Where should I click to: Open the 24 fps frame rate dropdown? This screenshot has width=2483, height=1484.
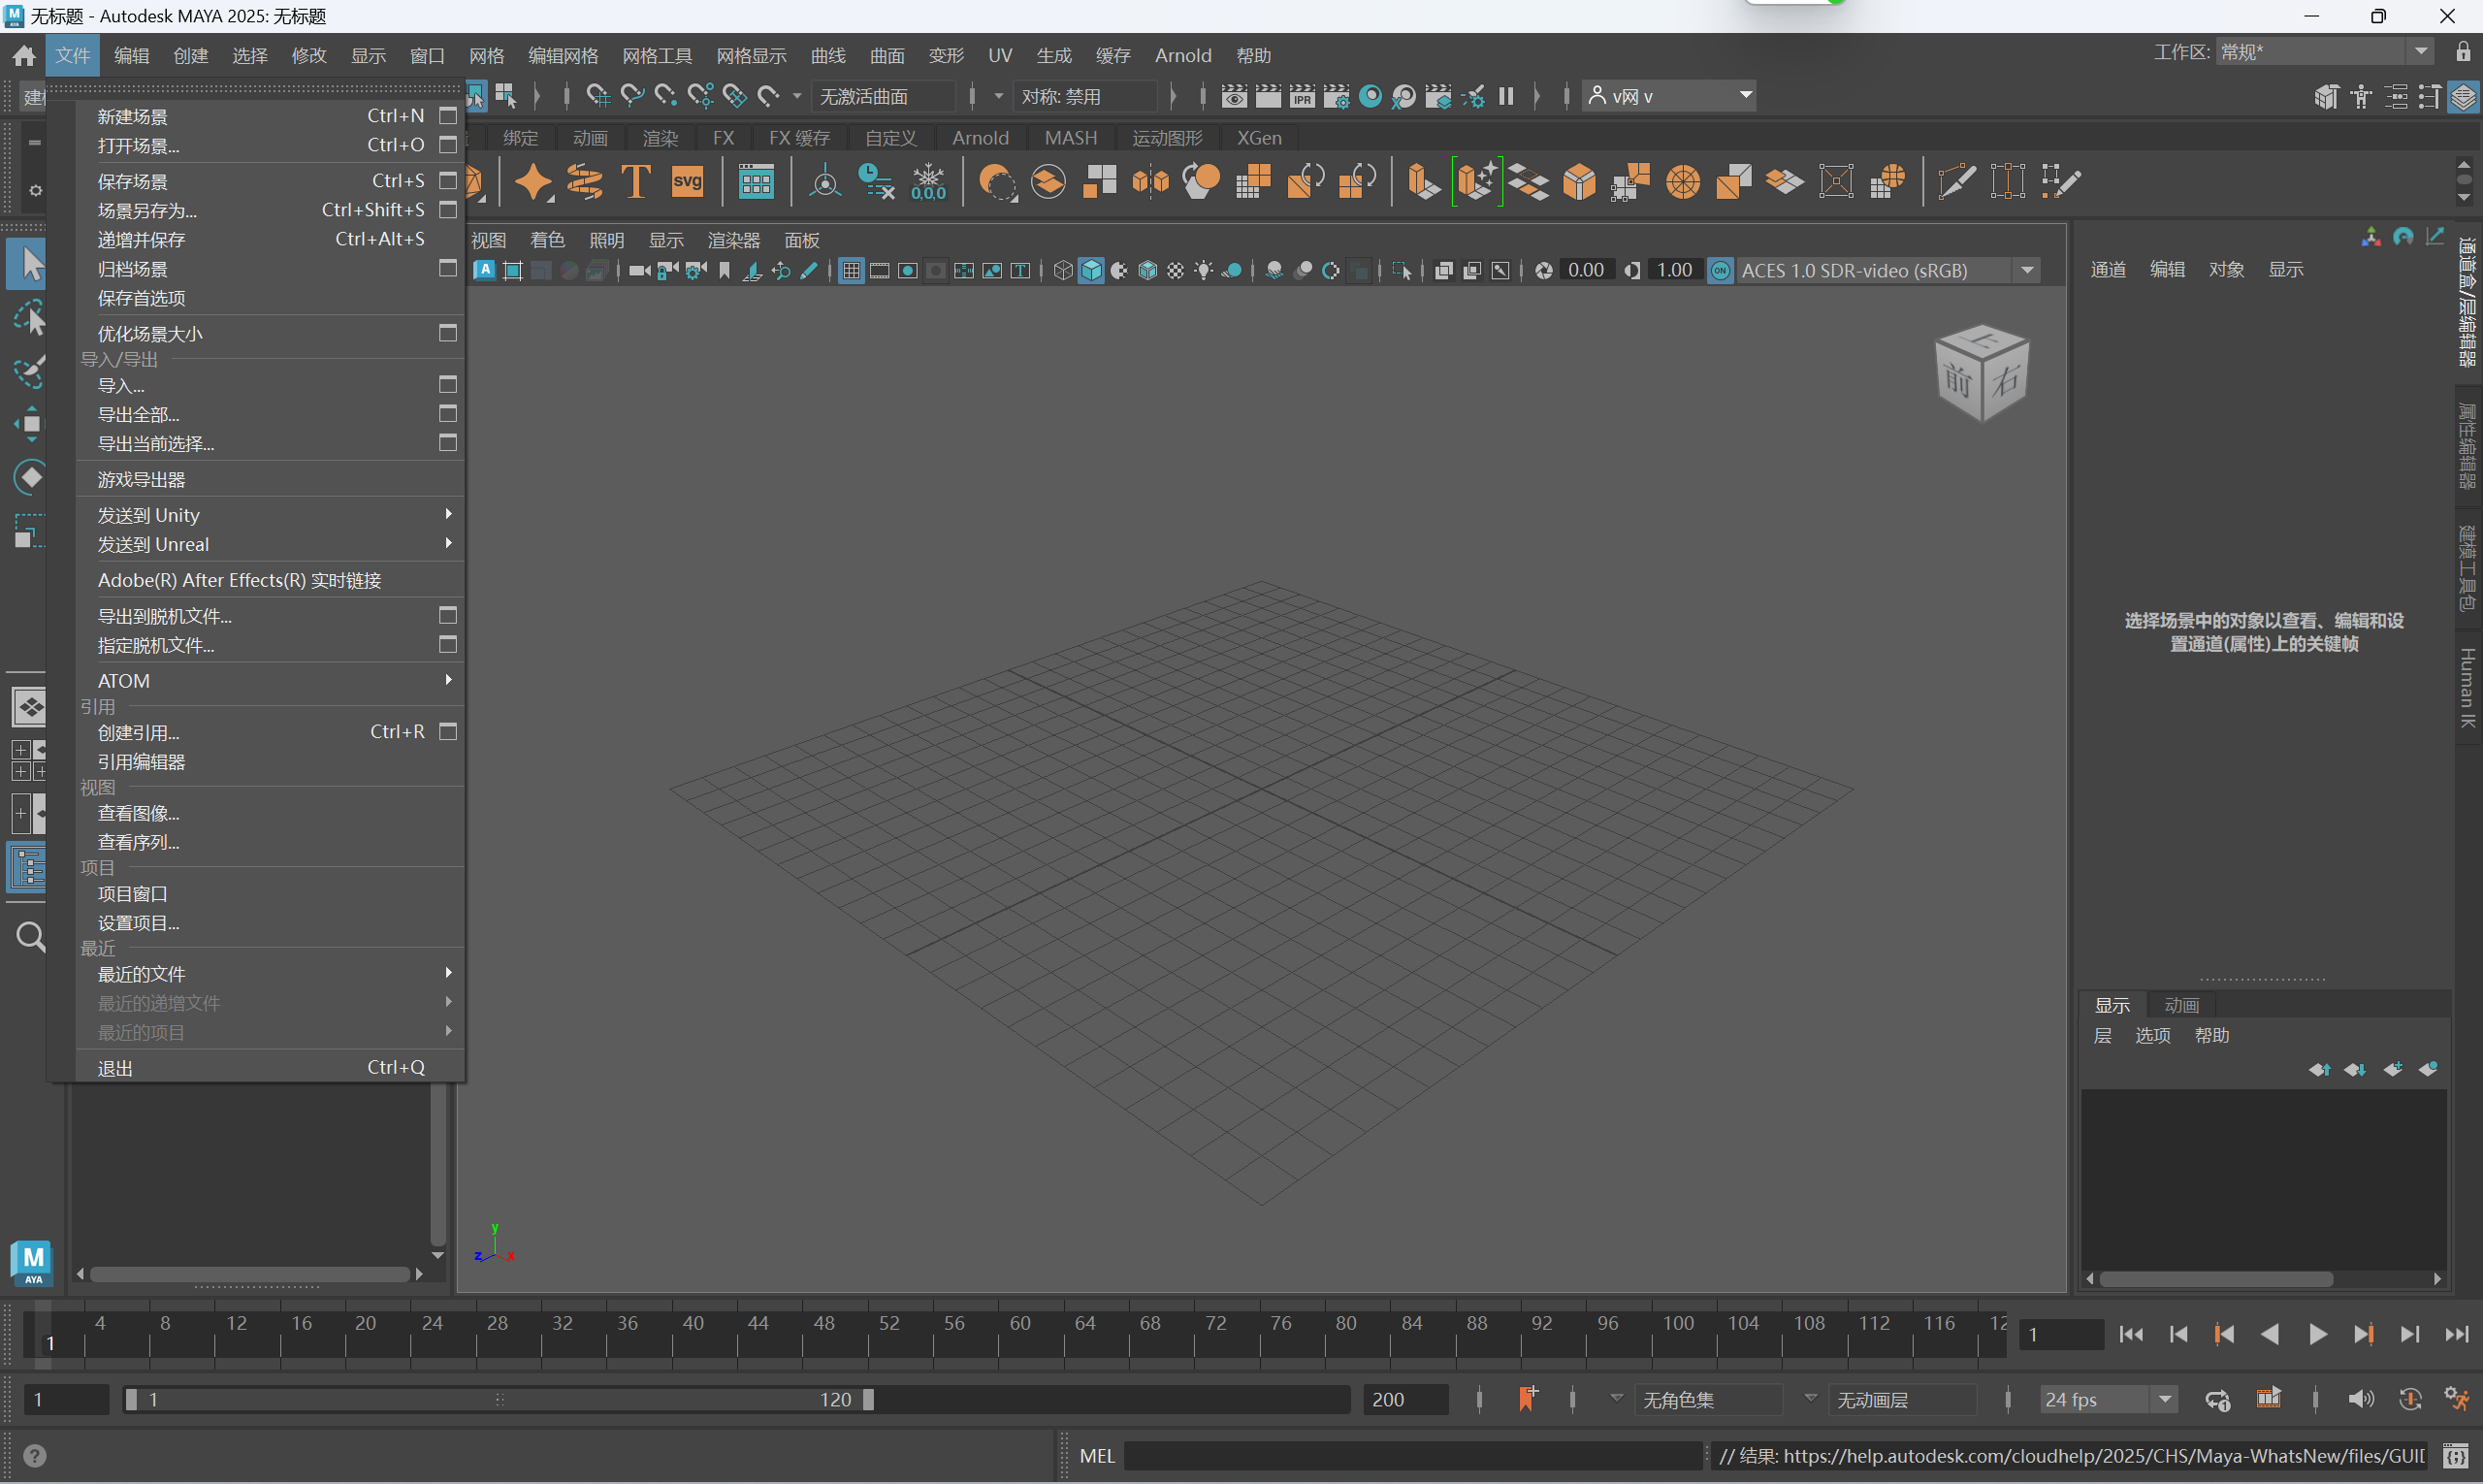[x=2164, y=1399]
